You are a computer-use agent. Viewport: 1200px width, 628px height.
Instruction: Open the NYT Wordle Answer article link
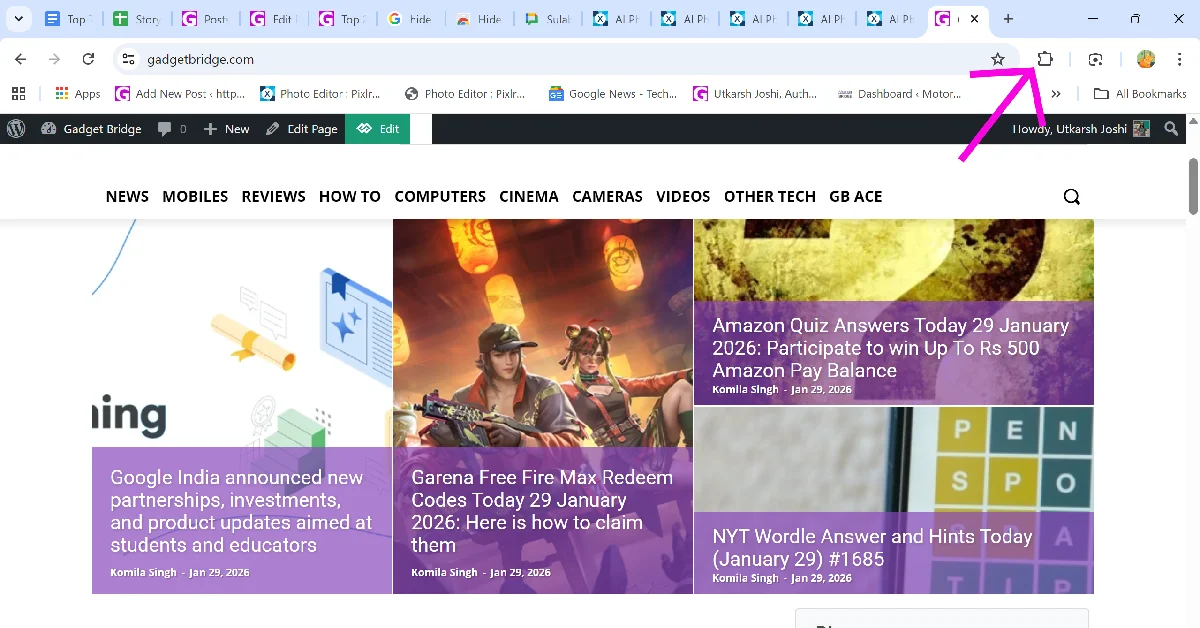[870, 548]
